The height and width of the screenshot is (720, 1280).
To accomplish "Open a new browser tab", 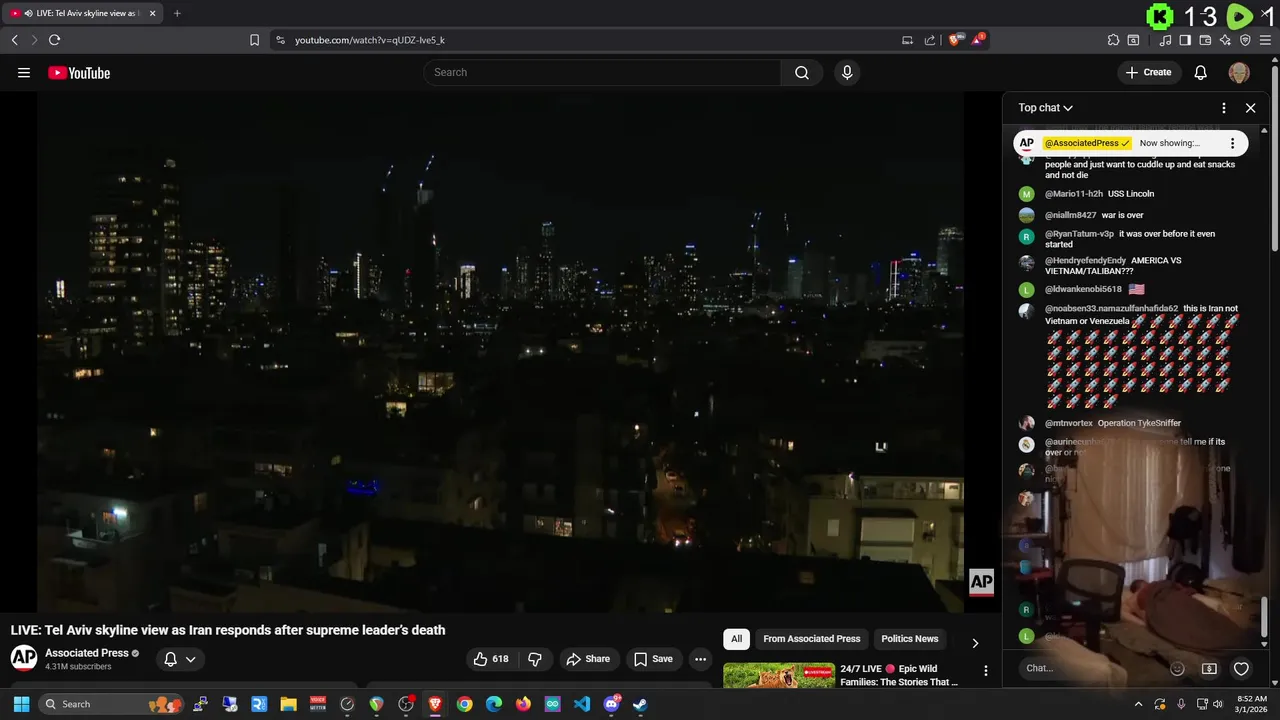I will coord(177,13).
